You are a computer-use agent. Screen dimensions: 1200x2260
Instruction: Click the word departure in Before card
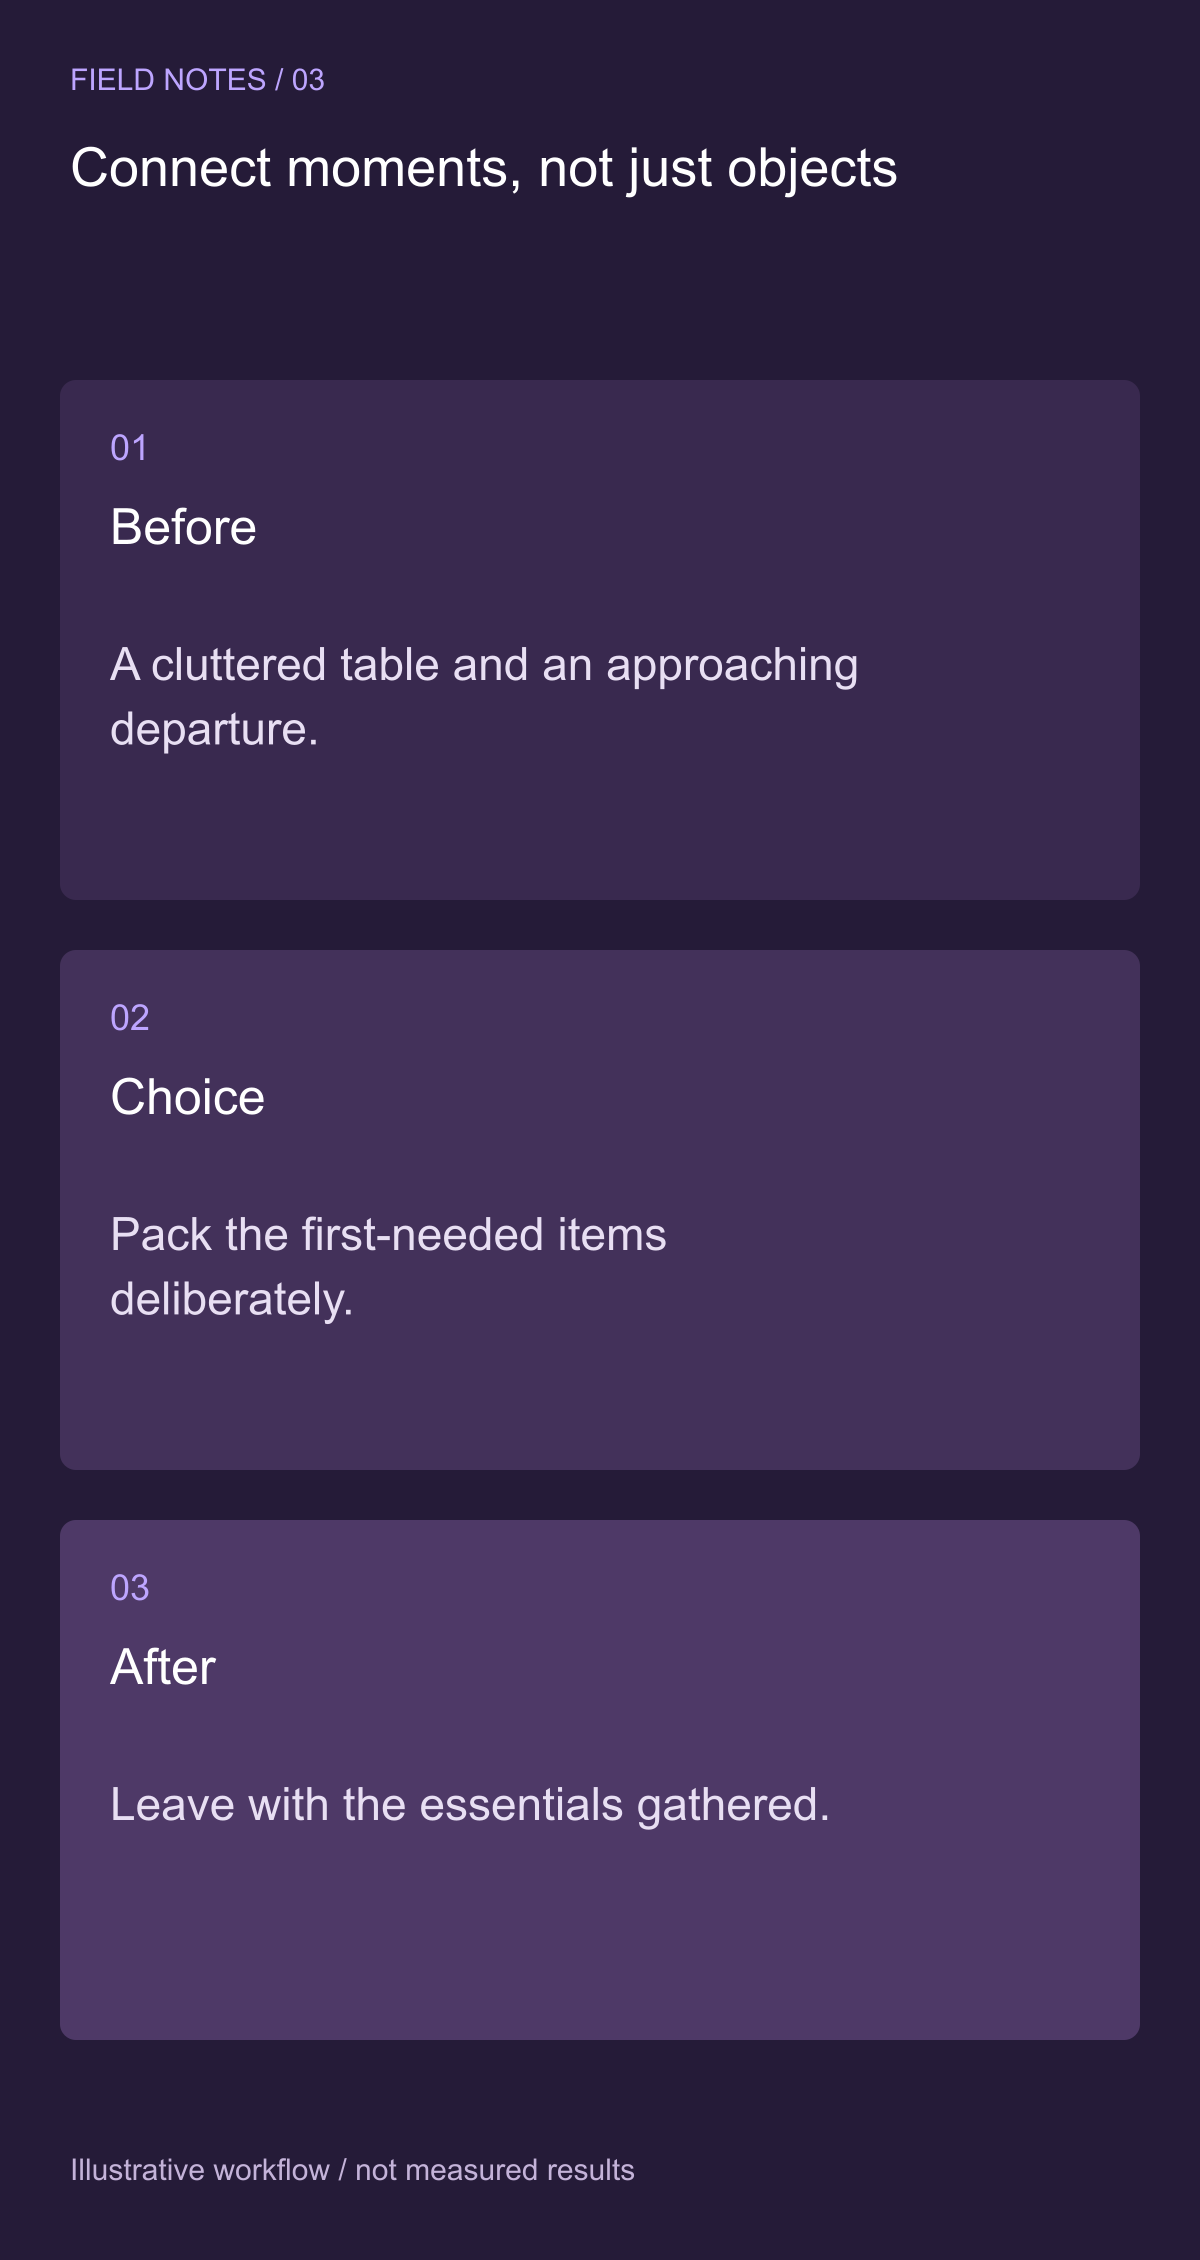(x=214, y=729)
